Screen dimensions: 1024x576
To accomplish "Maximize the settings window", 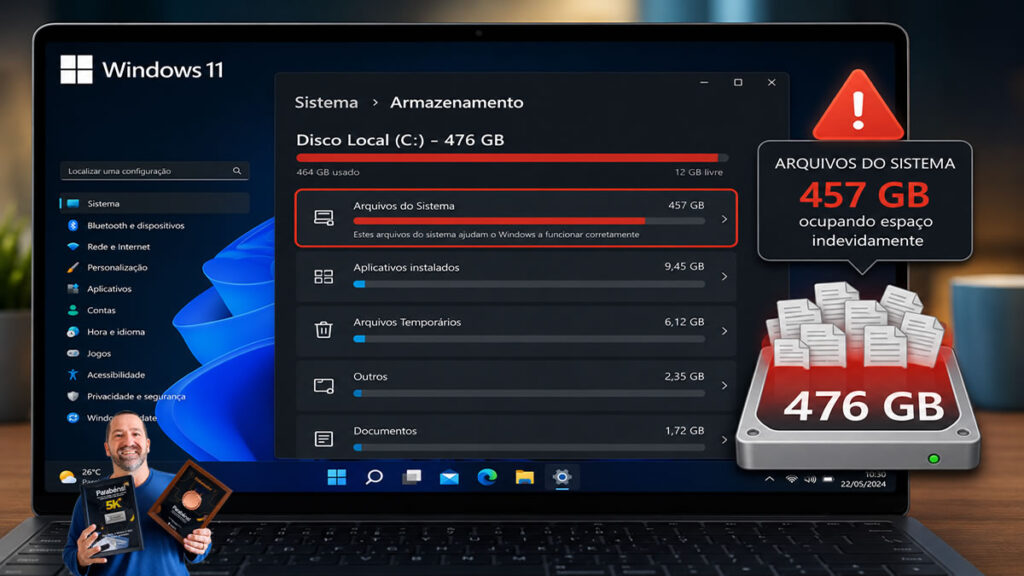I will (x=738, y=82).
